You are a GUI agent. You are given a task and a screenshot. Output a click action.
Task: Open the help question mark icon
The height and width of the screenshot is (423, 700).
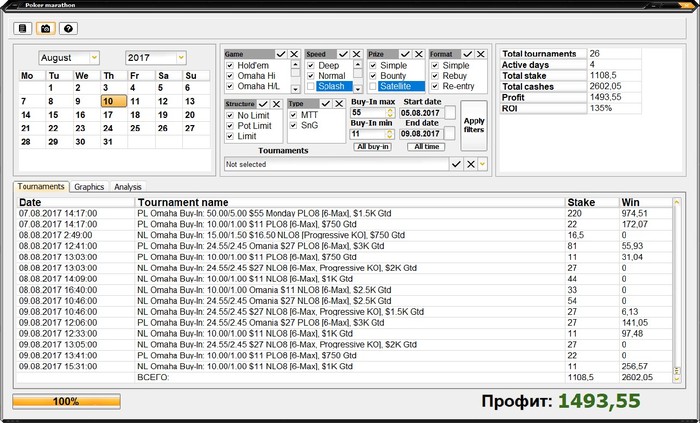[x=68, y=29]
